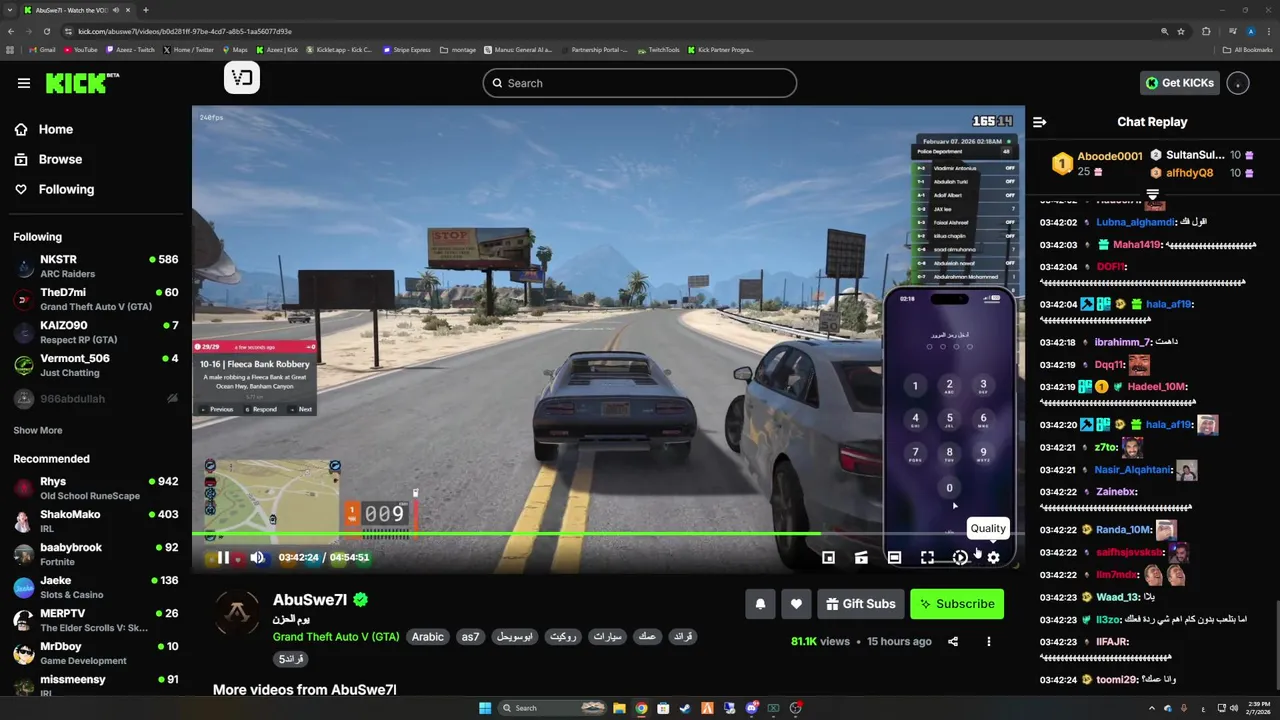This screenshot has height=720, width=1280.
Task: Open the TwitchTools bookmark
Action: [x=658, y=50]
